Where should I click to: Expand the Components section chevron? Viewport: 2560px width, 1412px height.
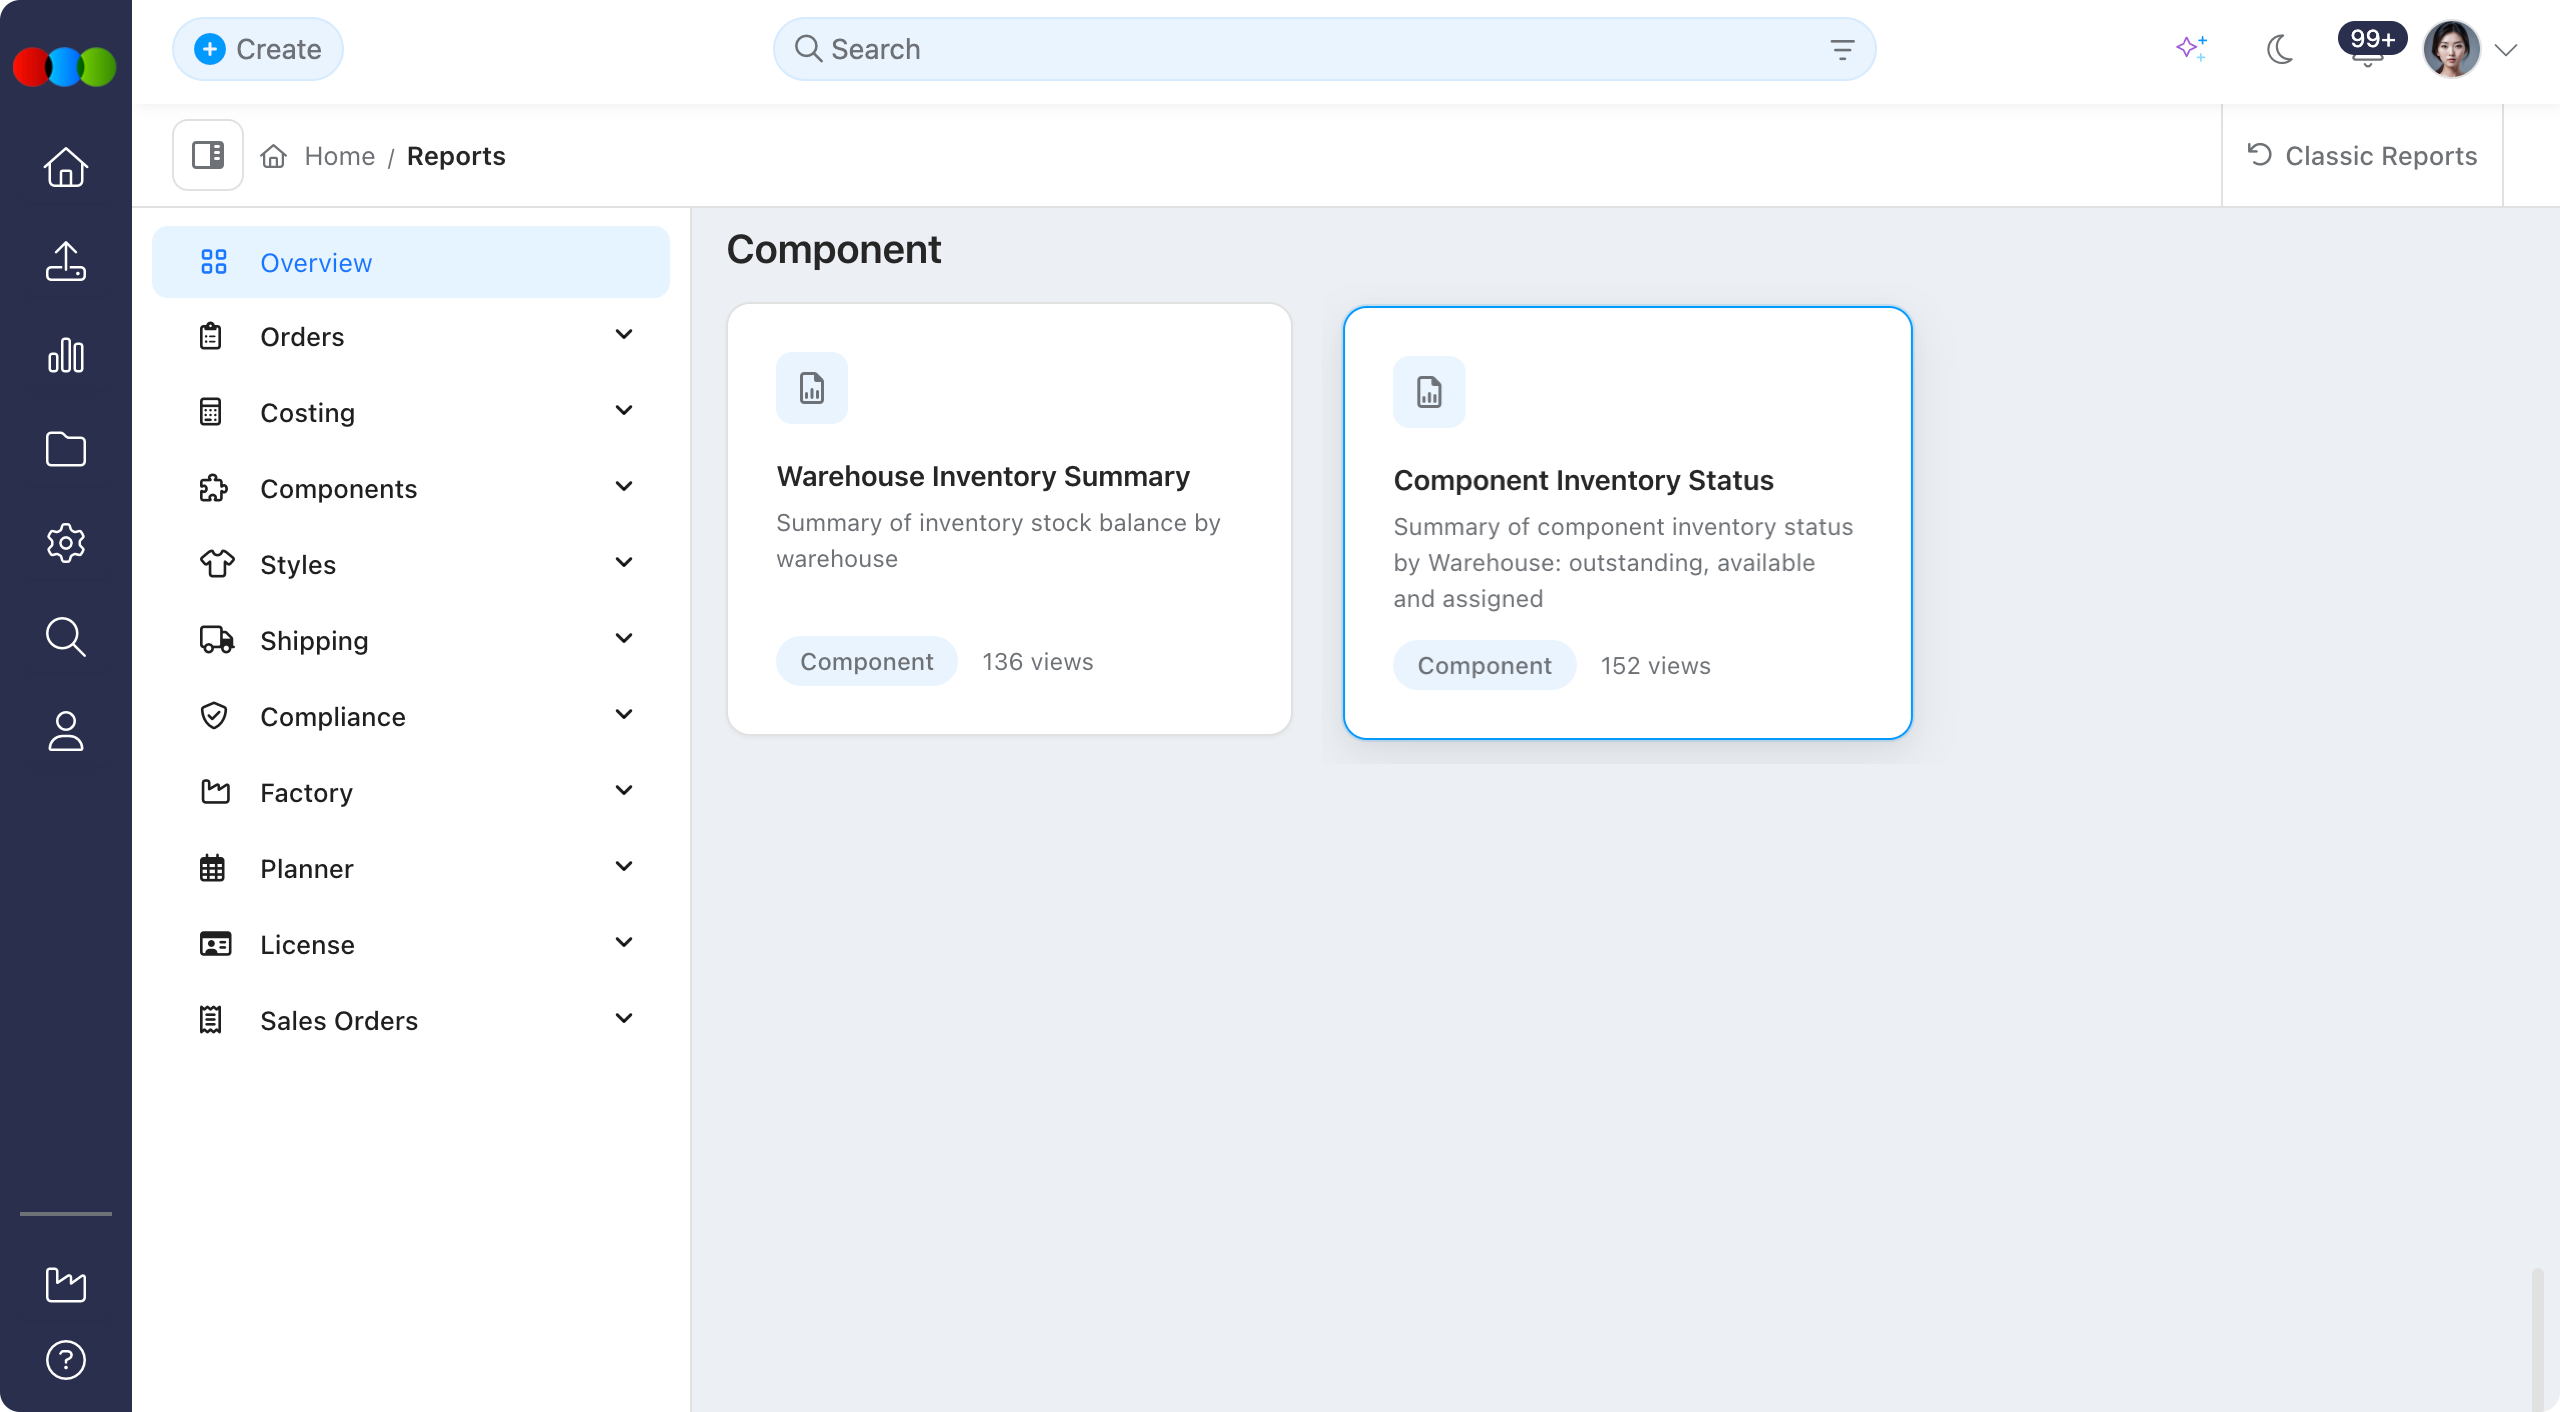(x=624, y=487)
